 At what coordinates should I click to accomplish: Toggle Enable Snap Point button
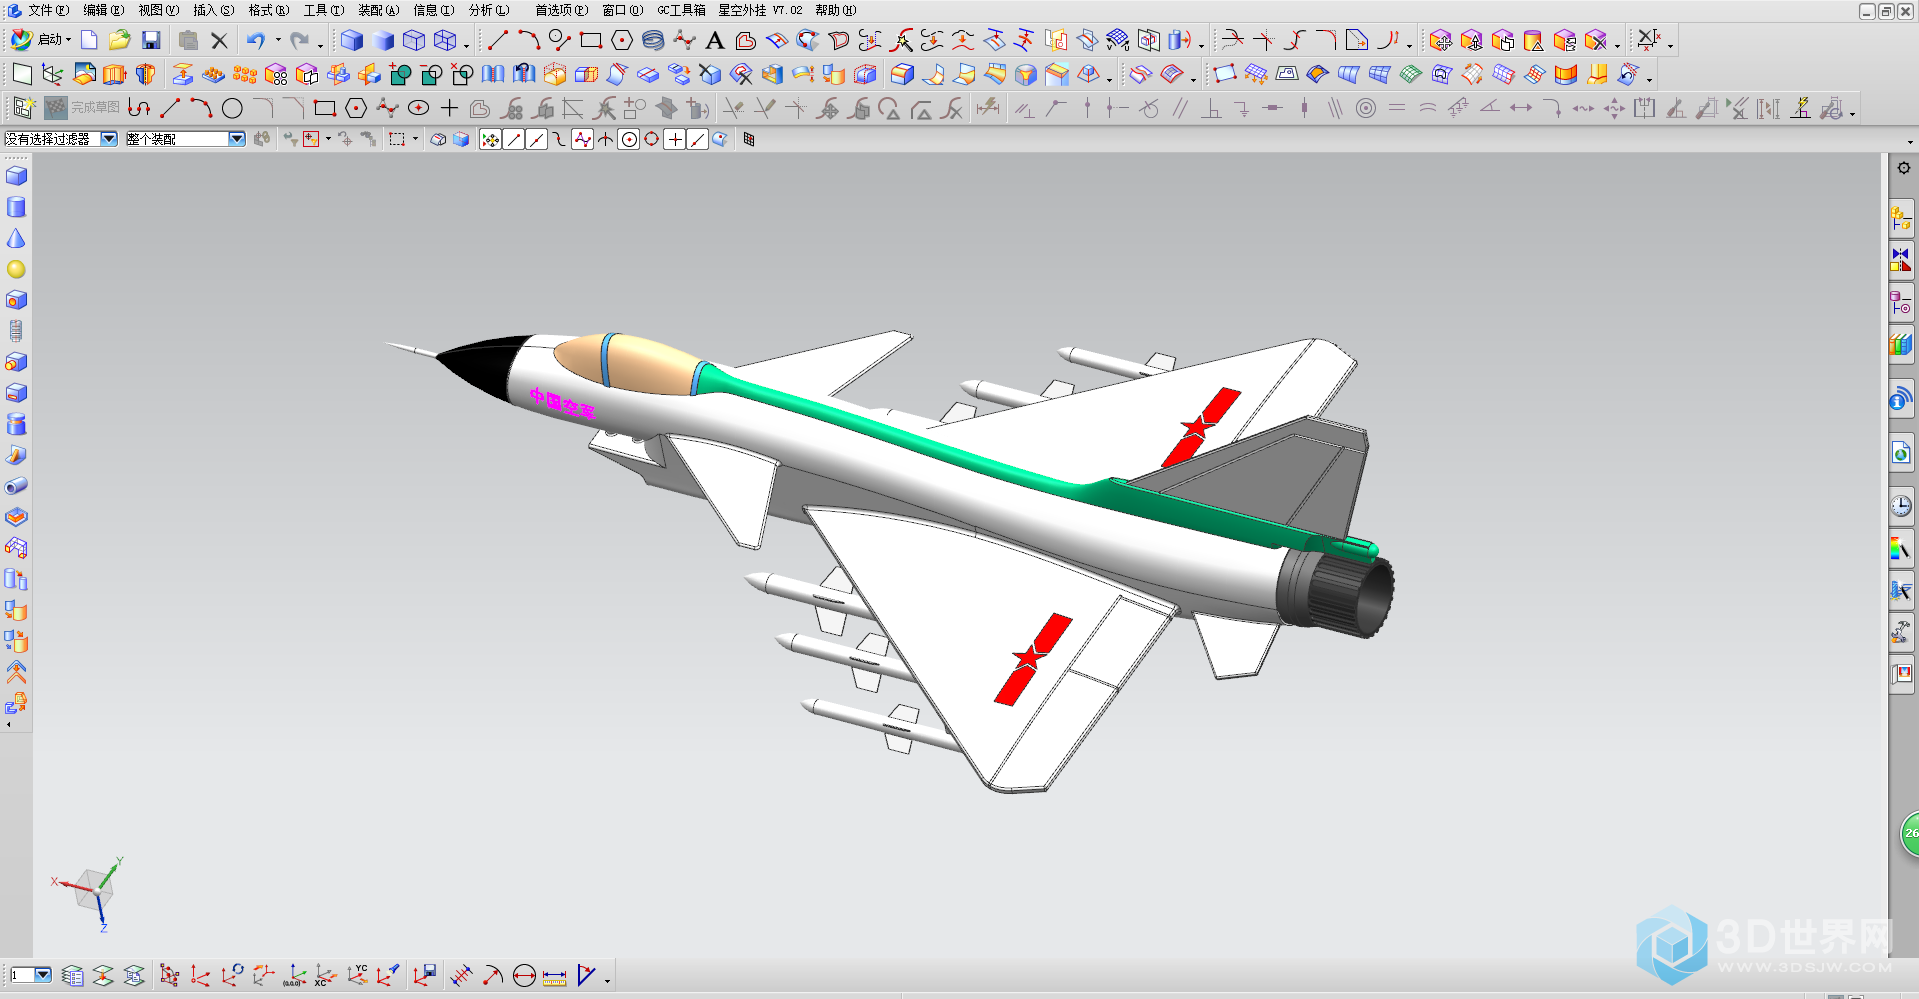[x=490, y=140]
